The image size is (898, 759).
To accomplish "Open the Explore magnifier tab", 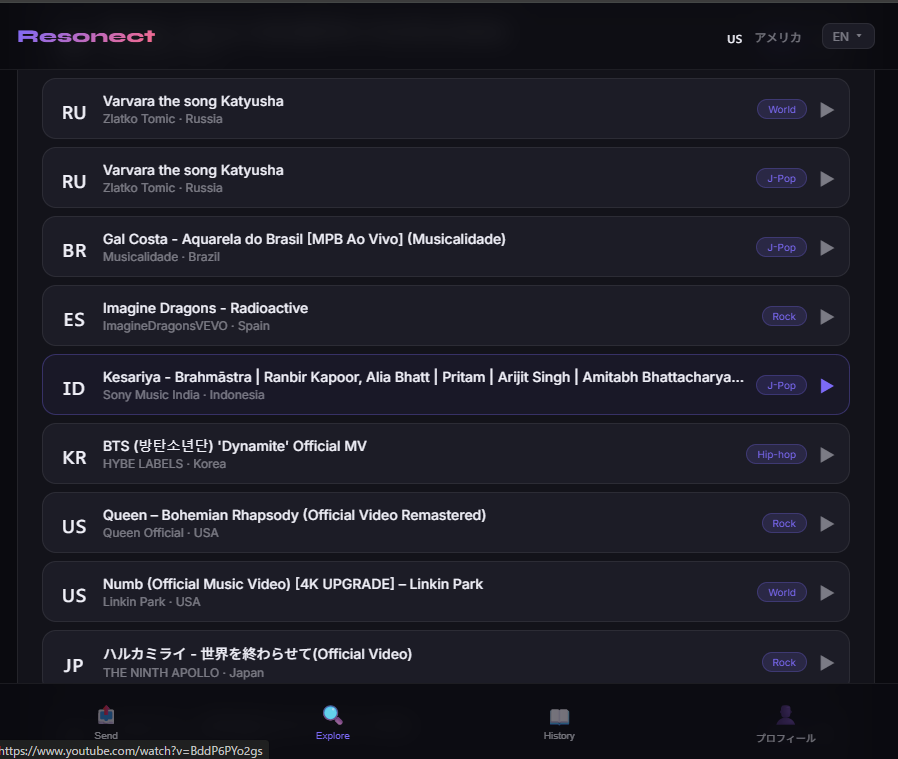I will [333, 715].
